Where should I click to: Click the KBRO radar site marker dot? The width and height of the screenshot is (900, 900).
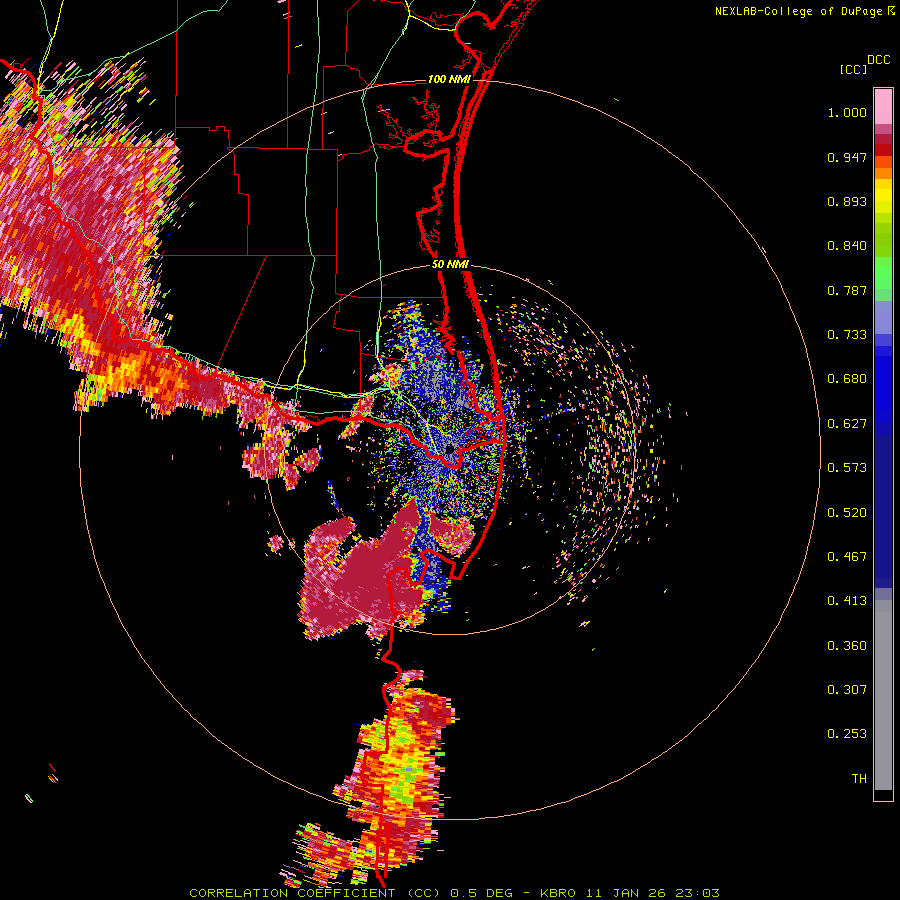coord(449,449)
